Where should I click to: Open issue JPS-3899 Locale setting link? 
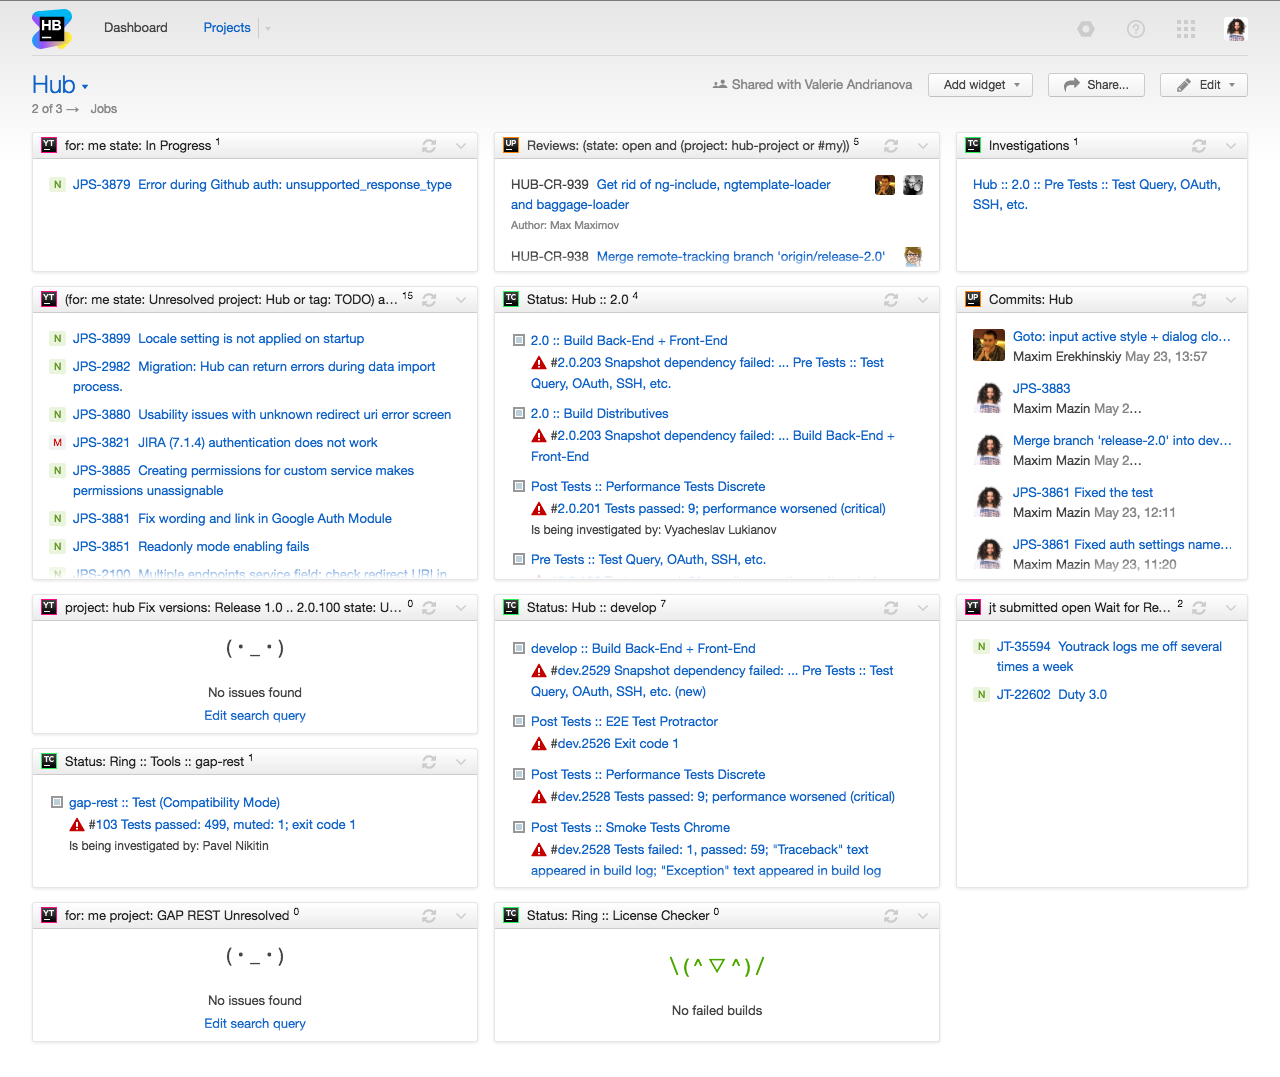[218, 339]
